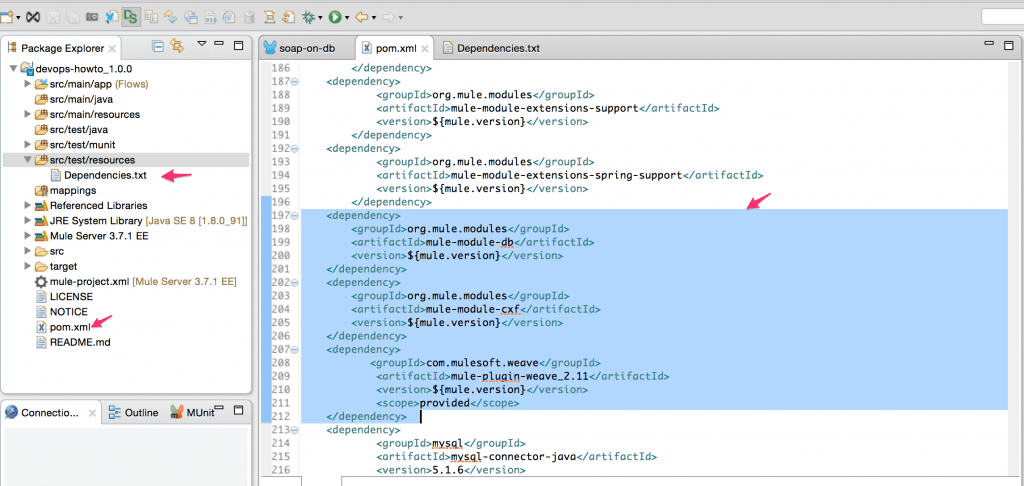
Task: Expand the src/main/app Flows folder
Action: coord(27,84)
